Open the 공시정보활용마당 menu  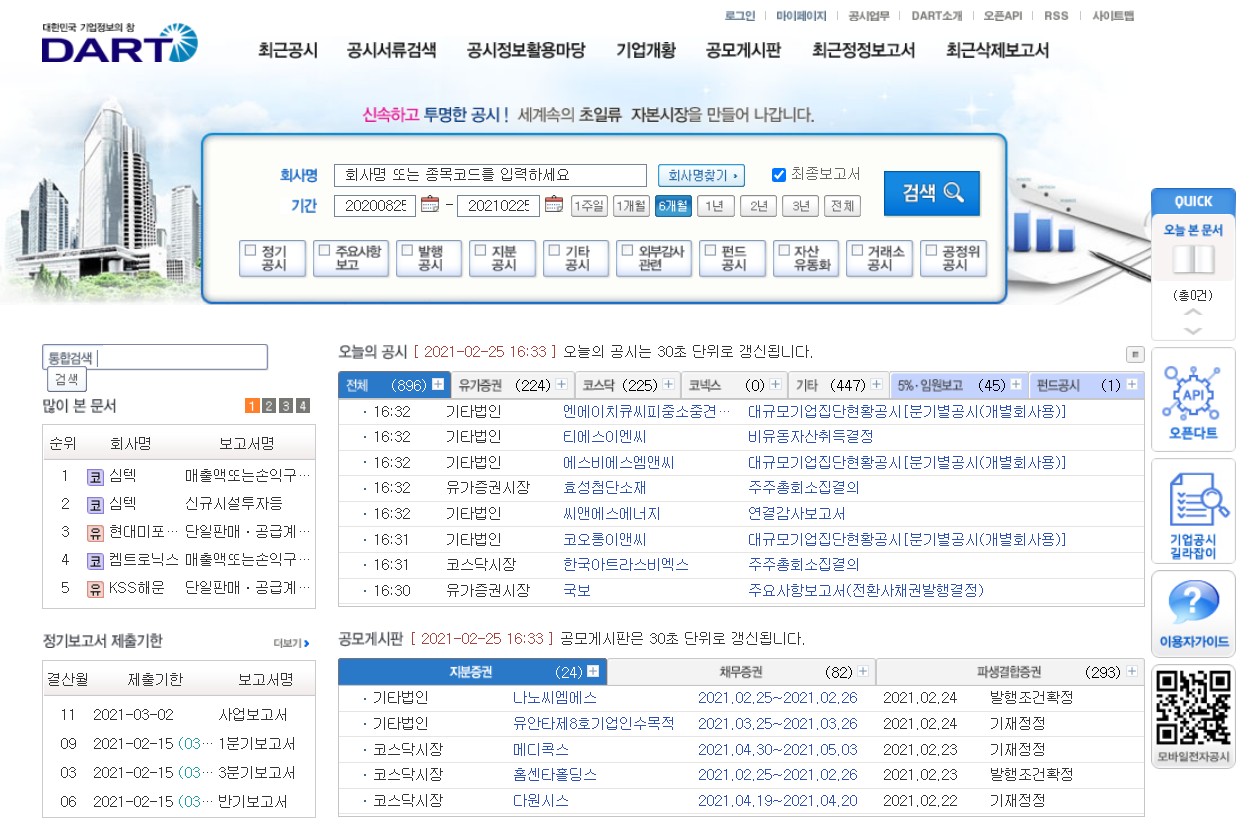(526, 50)
